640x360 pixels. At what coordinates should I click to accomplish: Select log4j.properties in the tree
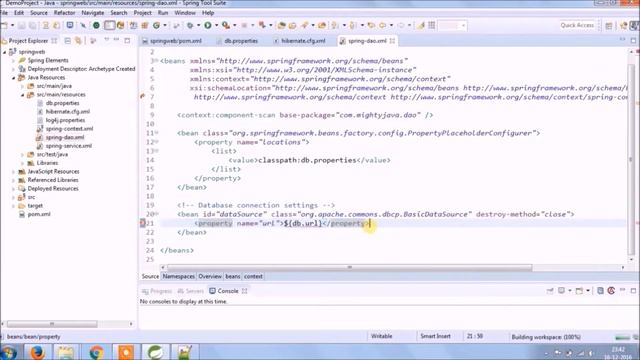(x=65, y=120)
